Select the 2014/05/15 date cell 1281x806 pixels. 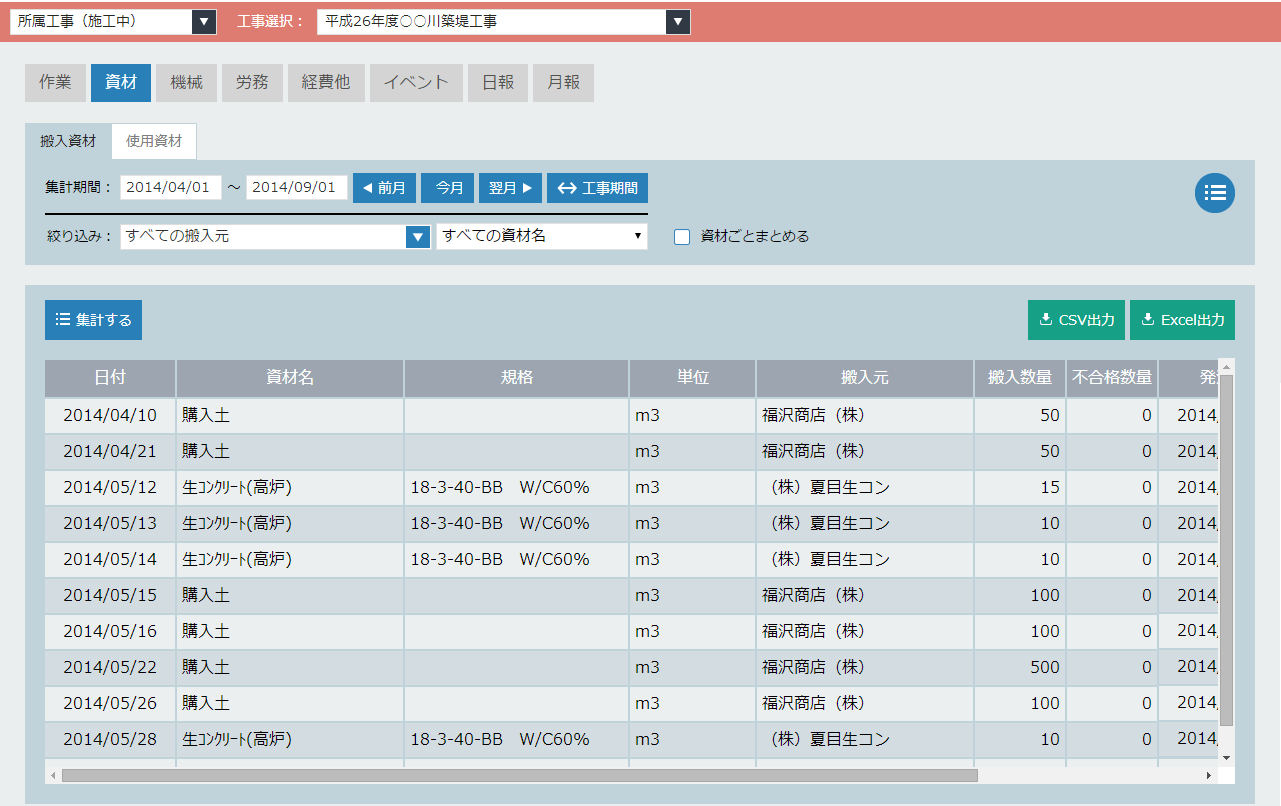[110, 596]
